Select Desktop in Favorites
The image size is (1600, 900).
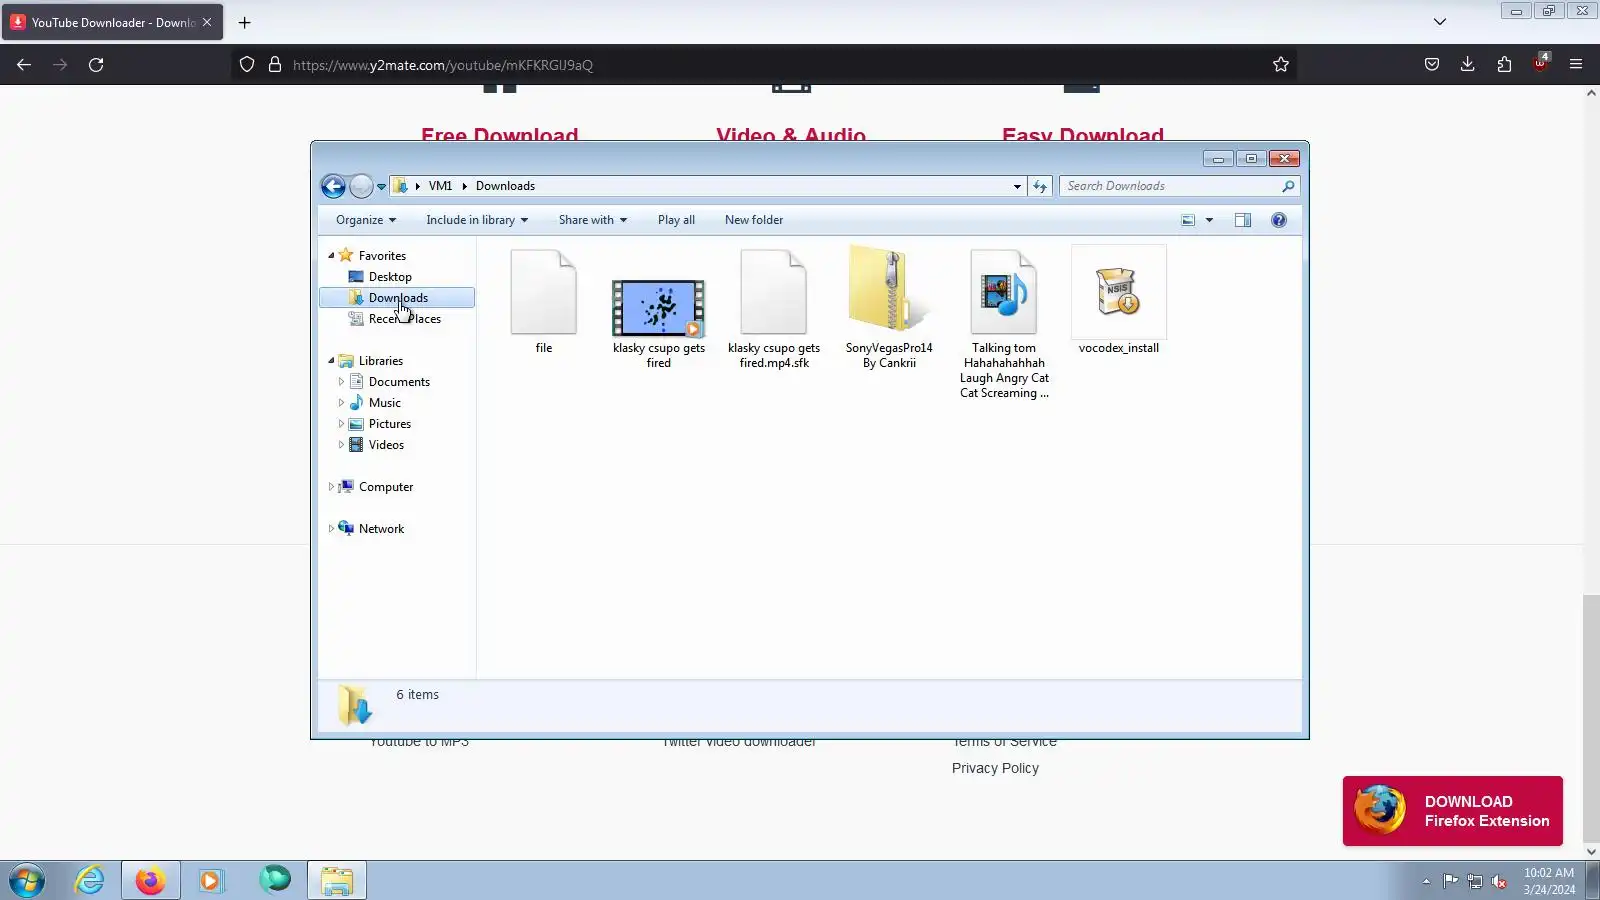pos(390,277)
